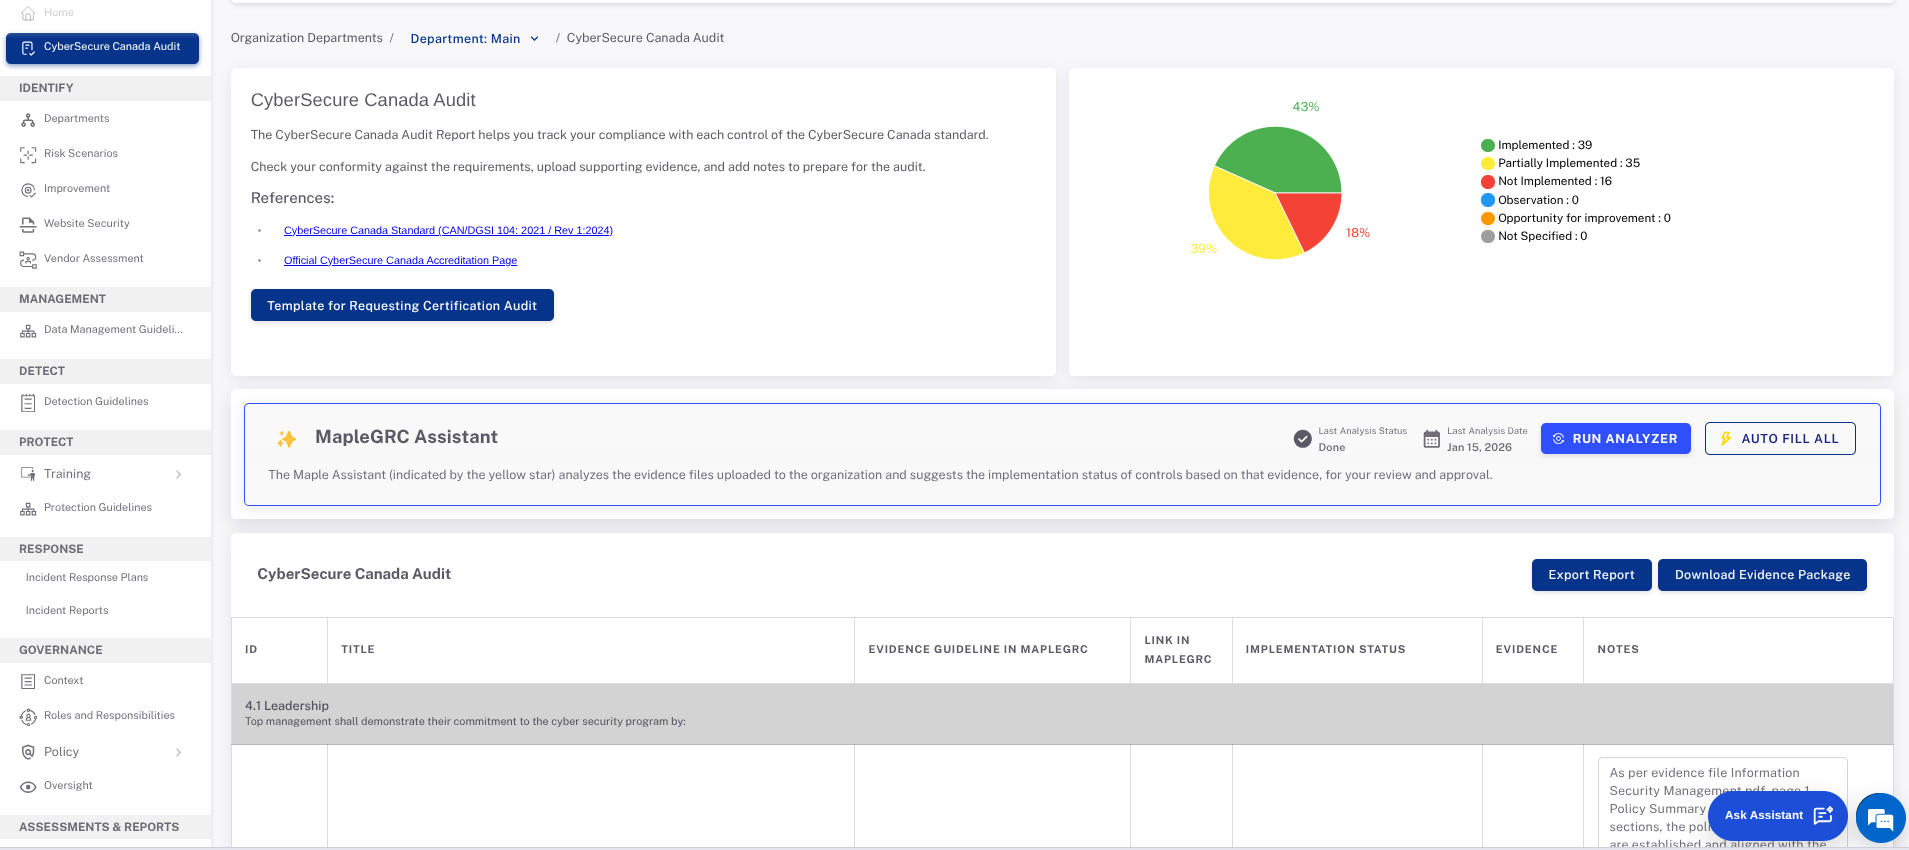Click the Policy shield icon
The height and width of the screenshot is (850, 1909).
[x=28, y=752]
